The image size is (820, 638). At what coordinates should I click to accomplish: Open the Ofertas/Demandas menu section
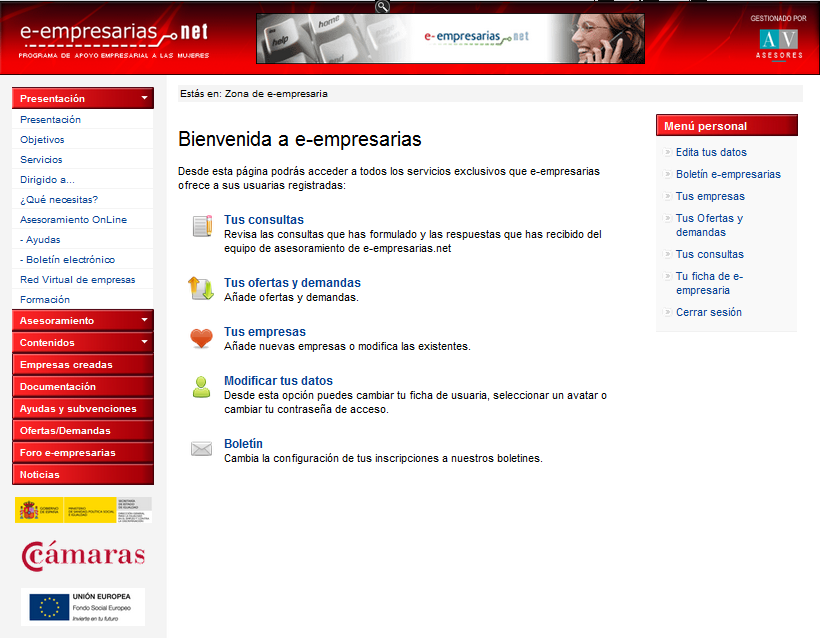click(83, 430)
